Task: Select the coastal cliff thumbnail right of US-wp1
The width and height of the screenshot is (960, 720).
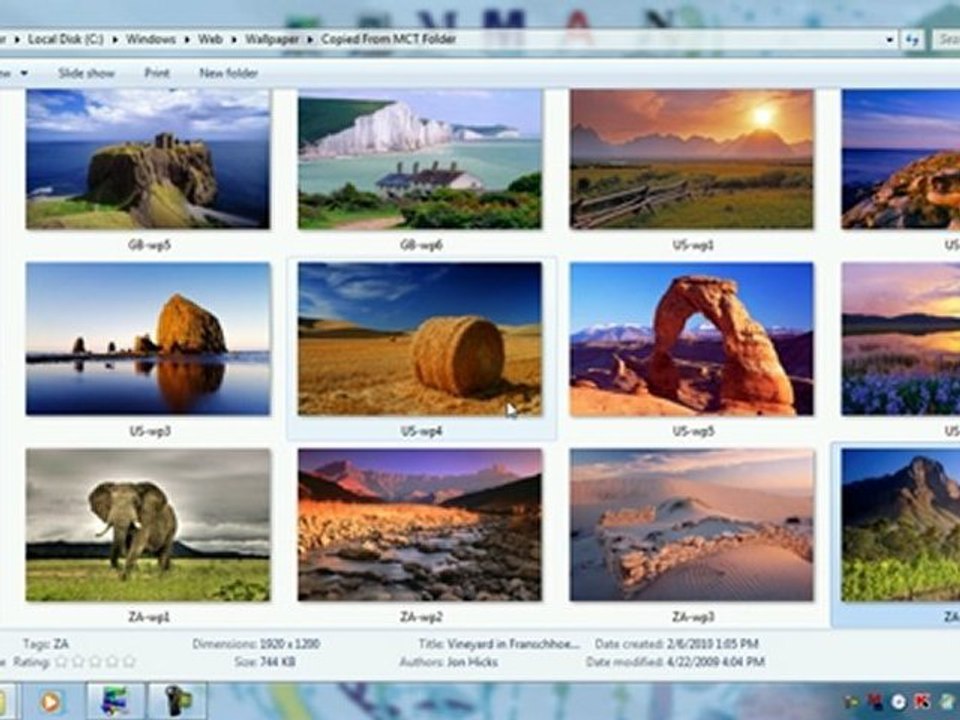Action: pos(901,159)
